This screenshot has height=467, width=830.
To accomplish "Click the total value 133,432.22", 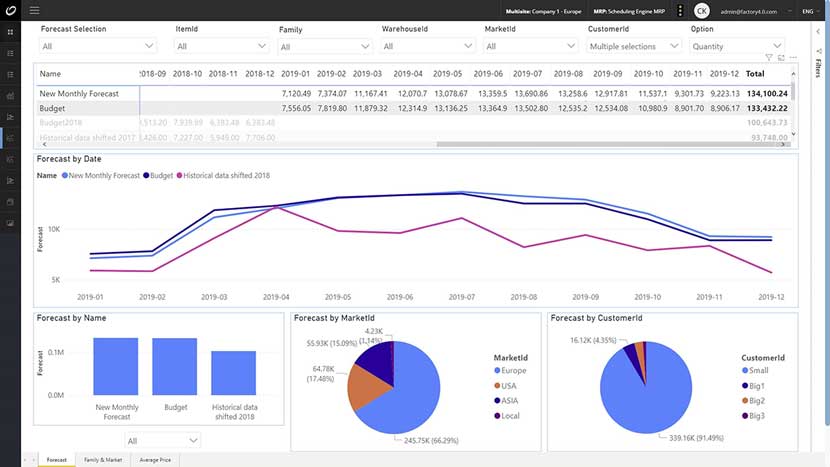I will click(767, 108).
